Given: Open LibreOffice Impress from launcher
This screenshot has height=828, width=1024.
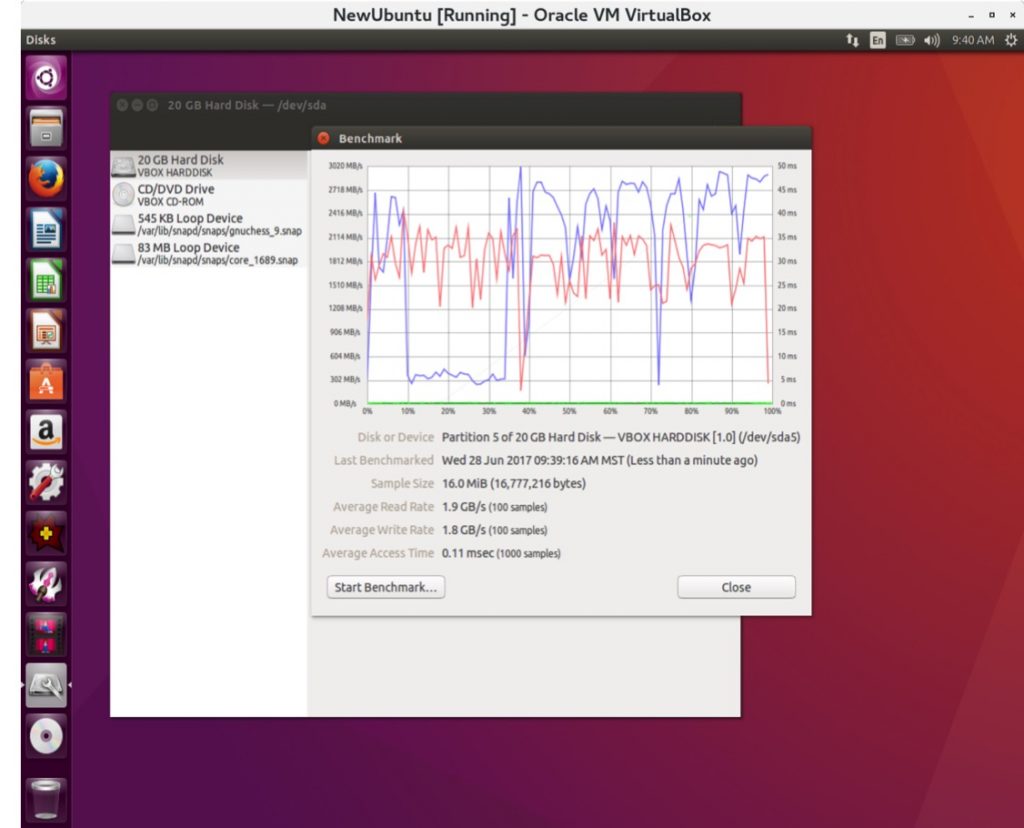Looking at the screenshot, I should (x=46, y=330).
